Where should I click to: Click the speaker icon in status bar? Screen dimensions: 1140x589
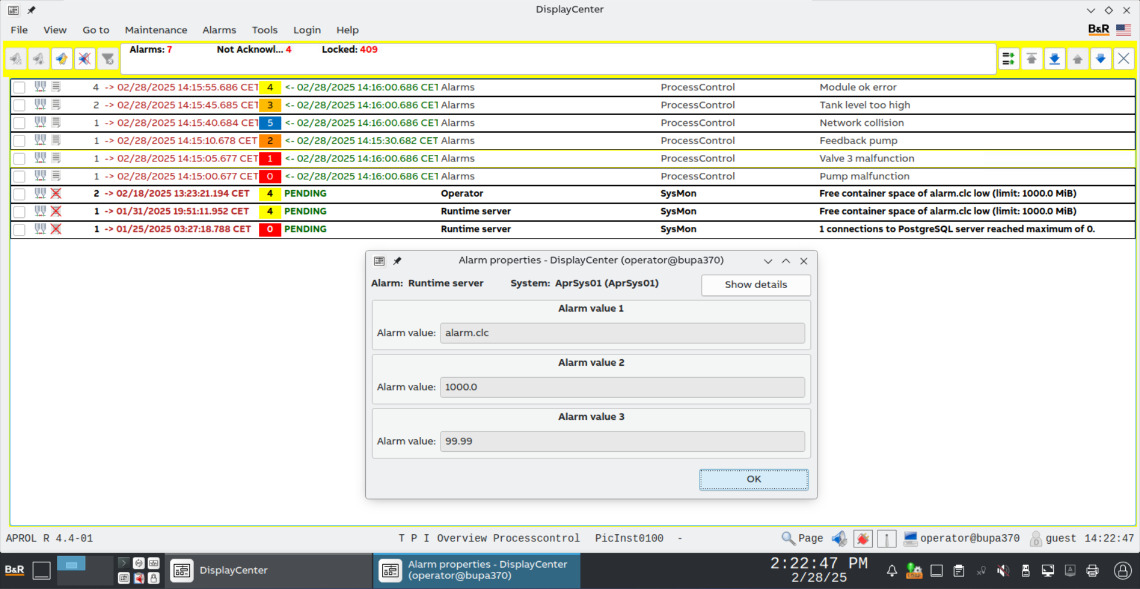coord(839,538)
